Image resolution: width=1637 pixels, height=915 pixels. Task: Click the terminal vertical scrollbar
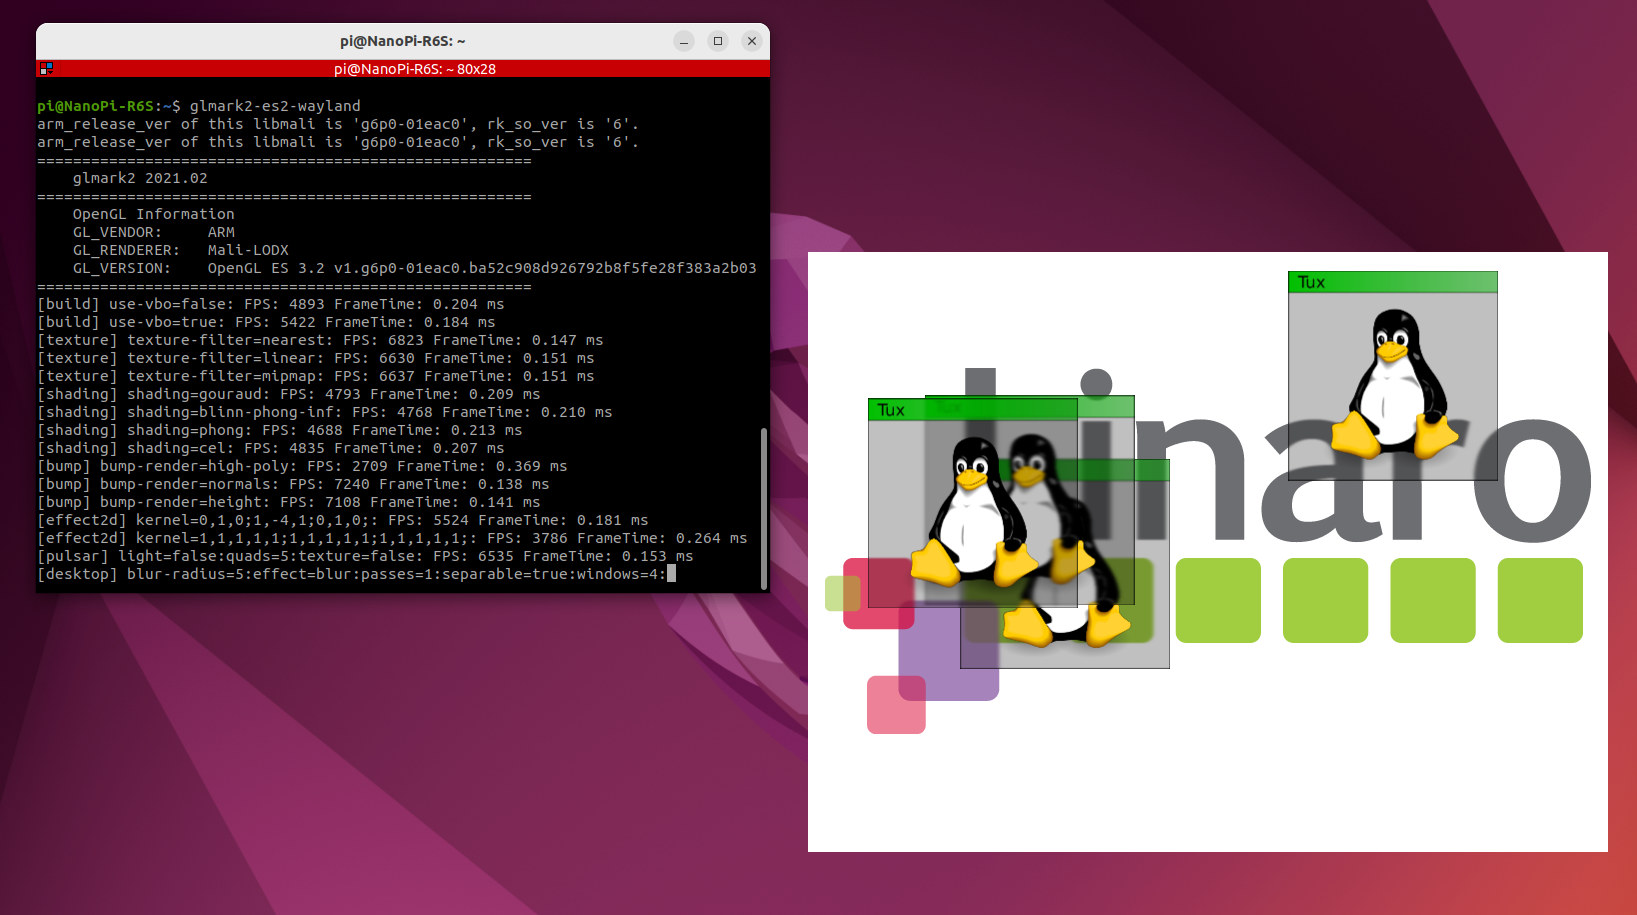[764, 508]
